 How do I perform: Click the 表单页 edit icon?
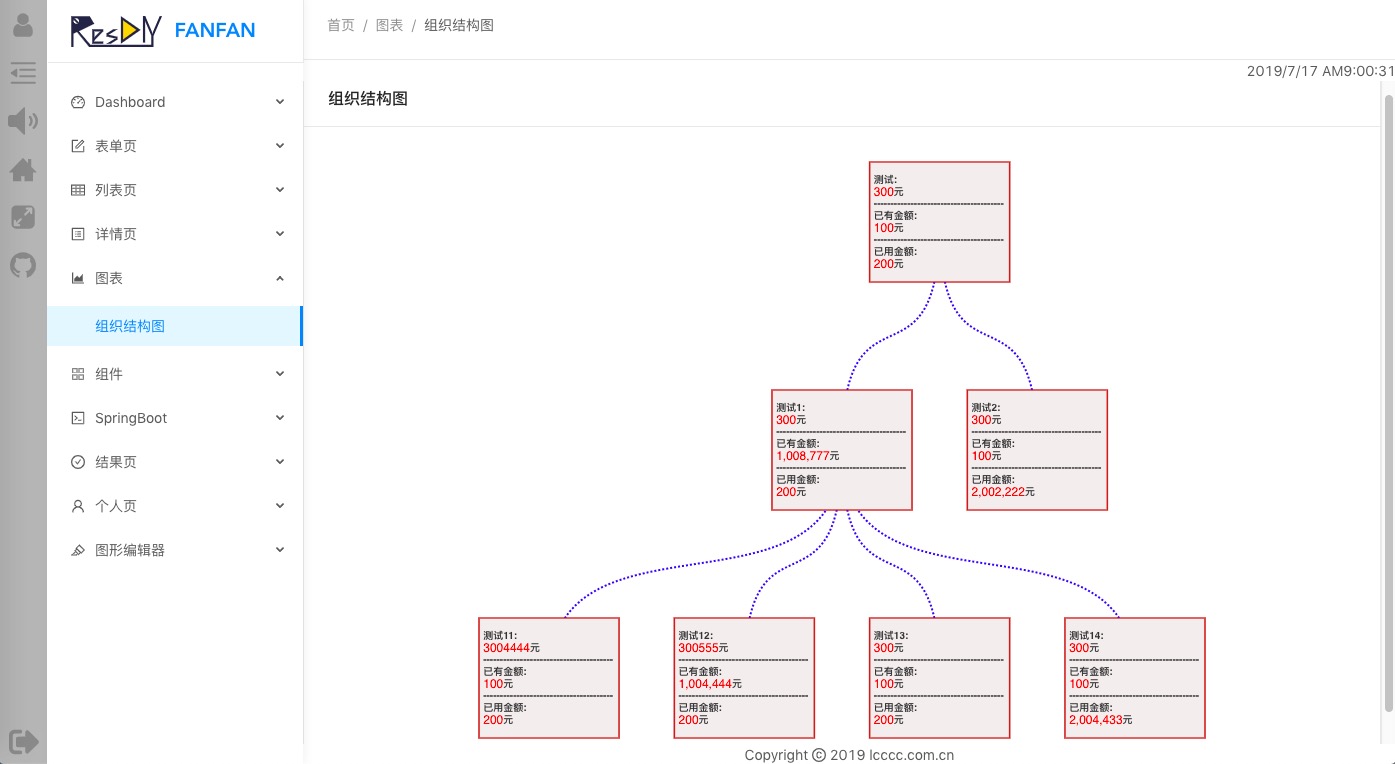[78, 146]
